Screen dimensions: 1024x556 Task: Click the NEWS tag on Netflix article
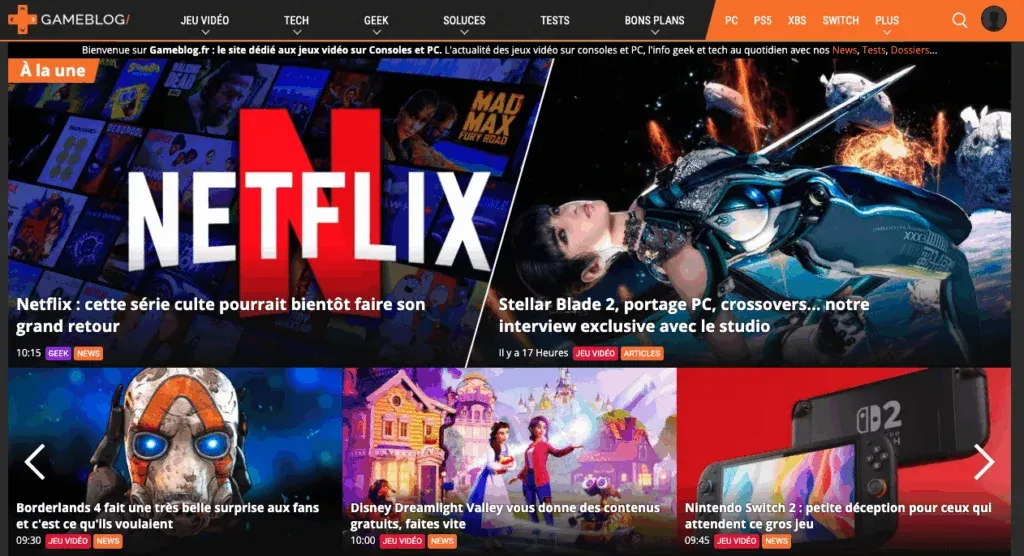(88, 353)
